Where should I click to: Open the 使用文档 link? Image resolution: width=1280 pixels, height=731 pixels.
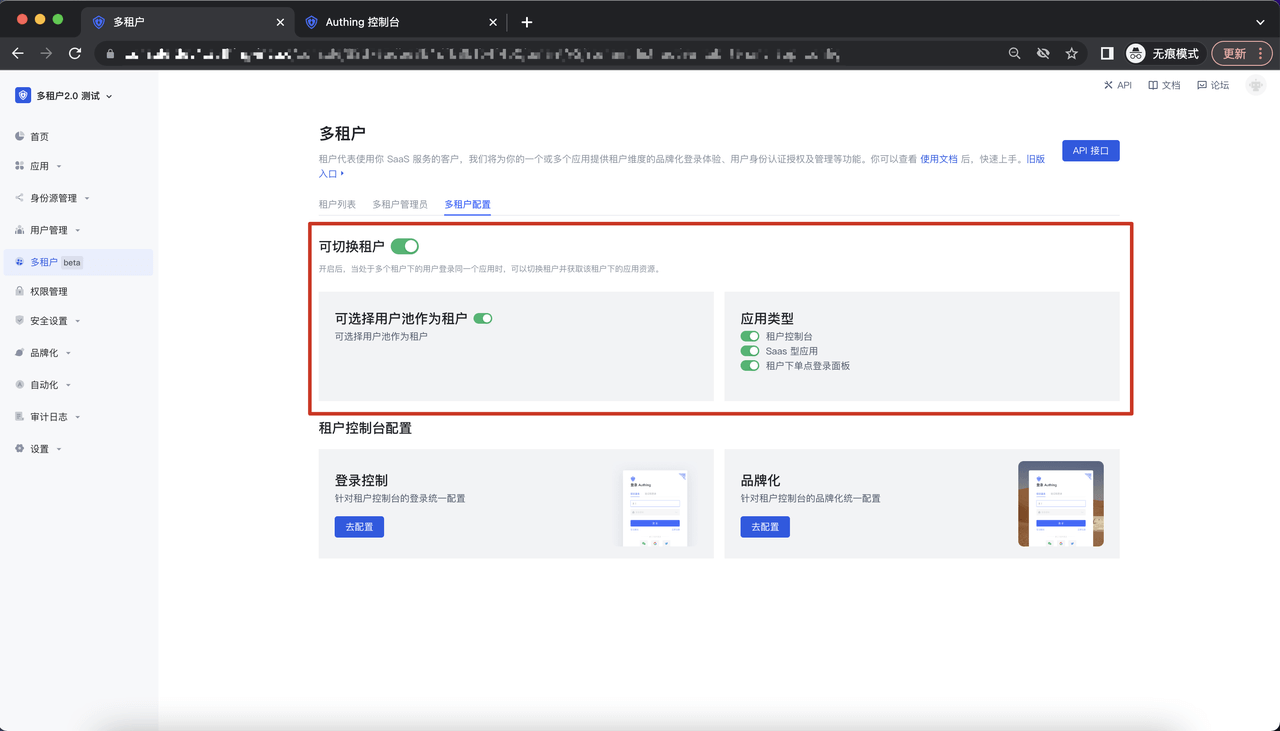[x=938, y=159]
